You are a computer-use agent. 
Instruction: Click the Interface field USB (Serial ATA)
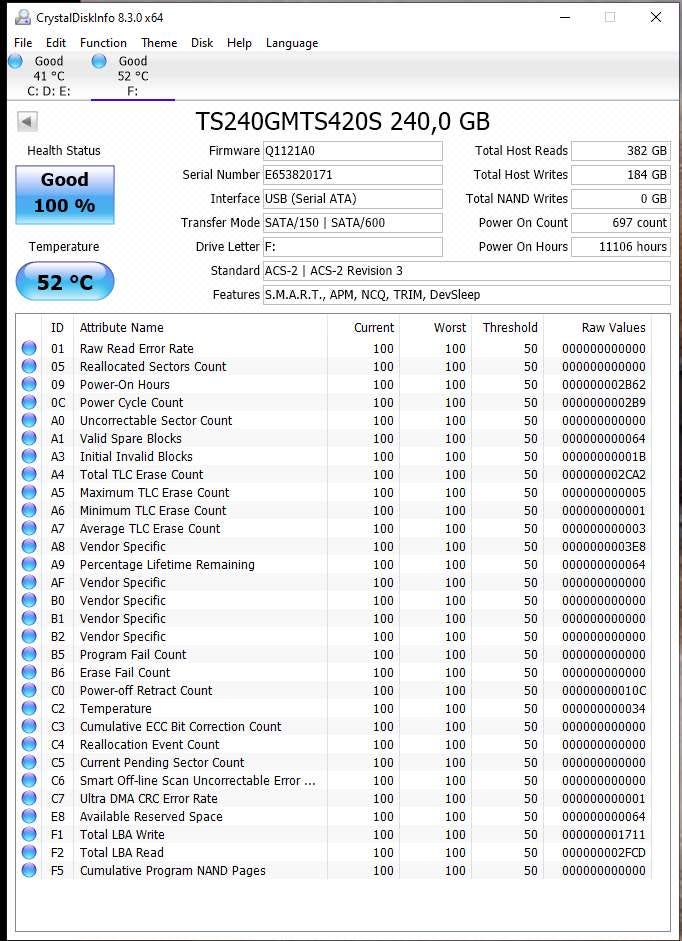[353, 199]
